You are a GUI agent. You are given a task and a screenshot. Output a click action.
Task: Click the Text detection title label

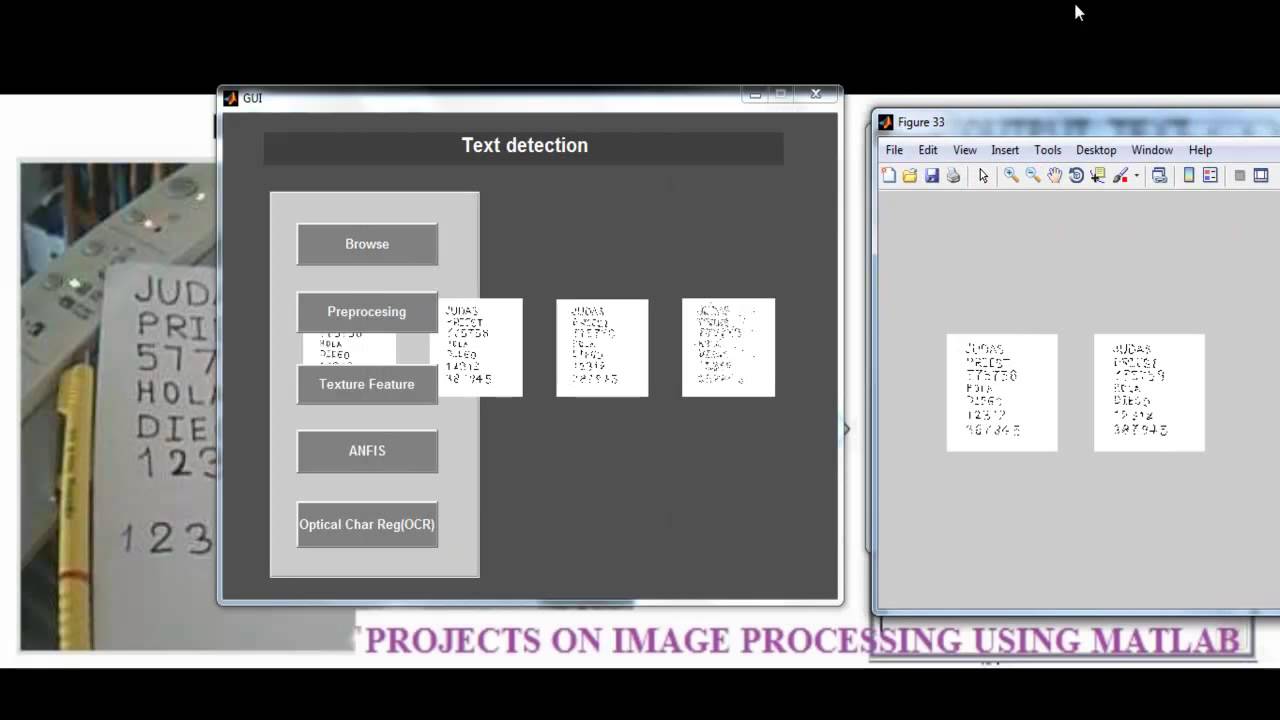pyautogui.click(x=524, y=145)
